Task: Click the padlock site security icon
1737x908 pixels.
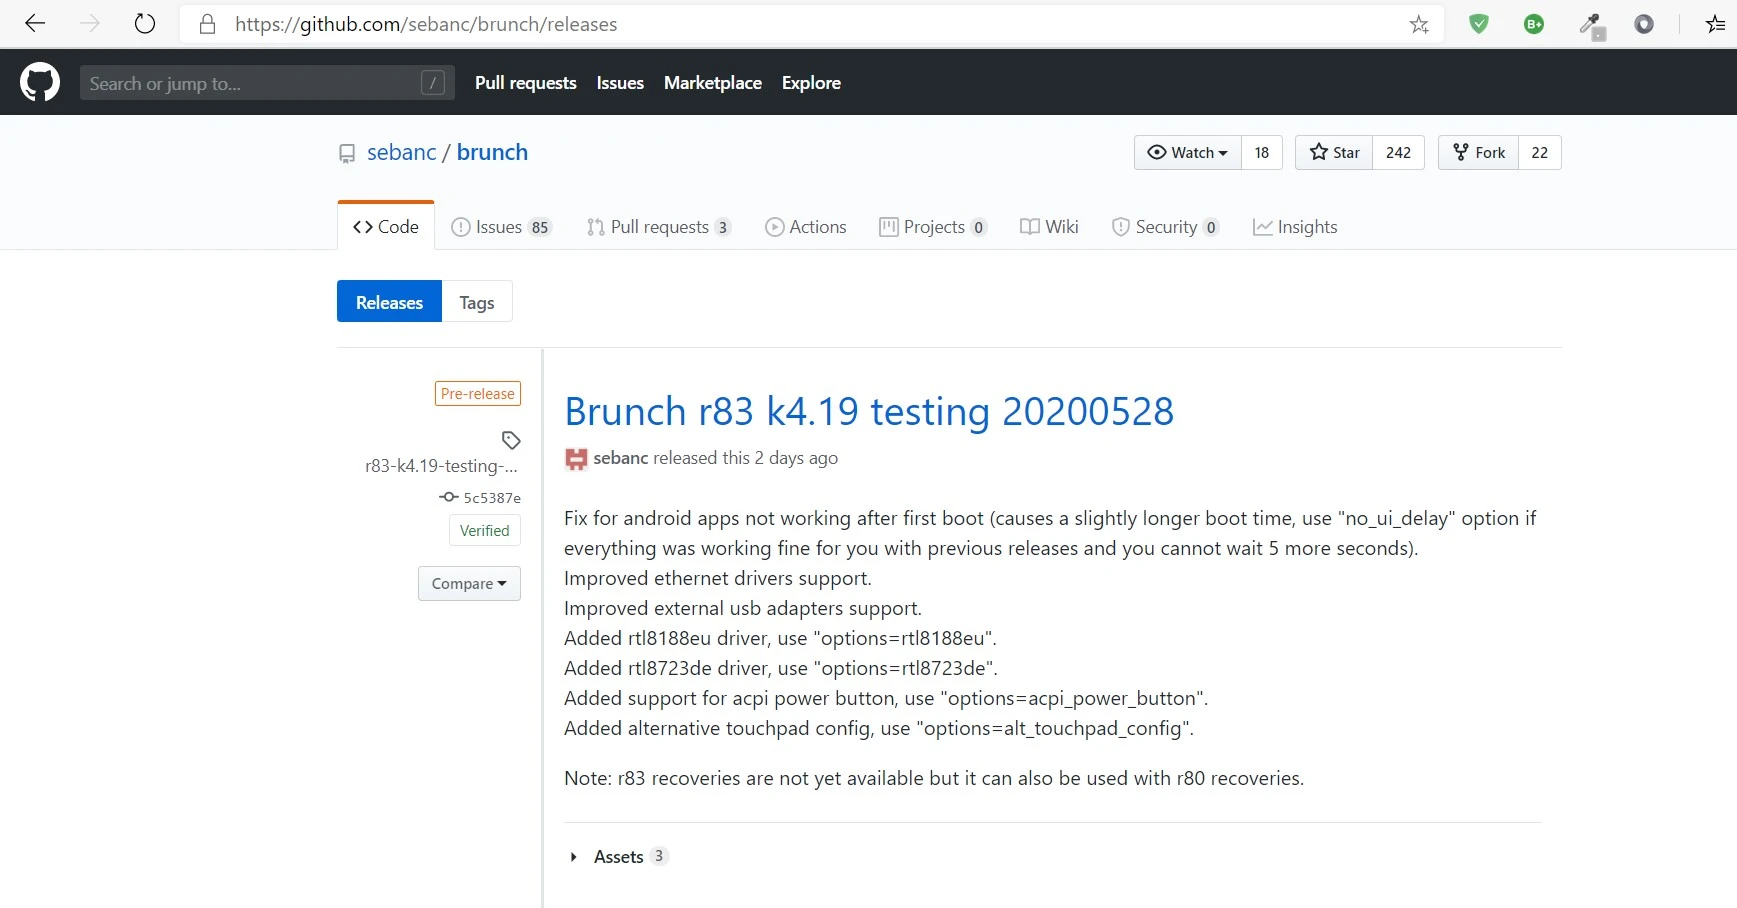Action: pos(208,24)
